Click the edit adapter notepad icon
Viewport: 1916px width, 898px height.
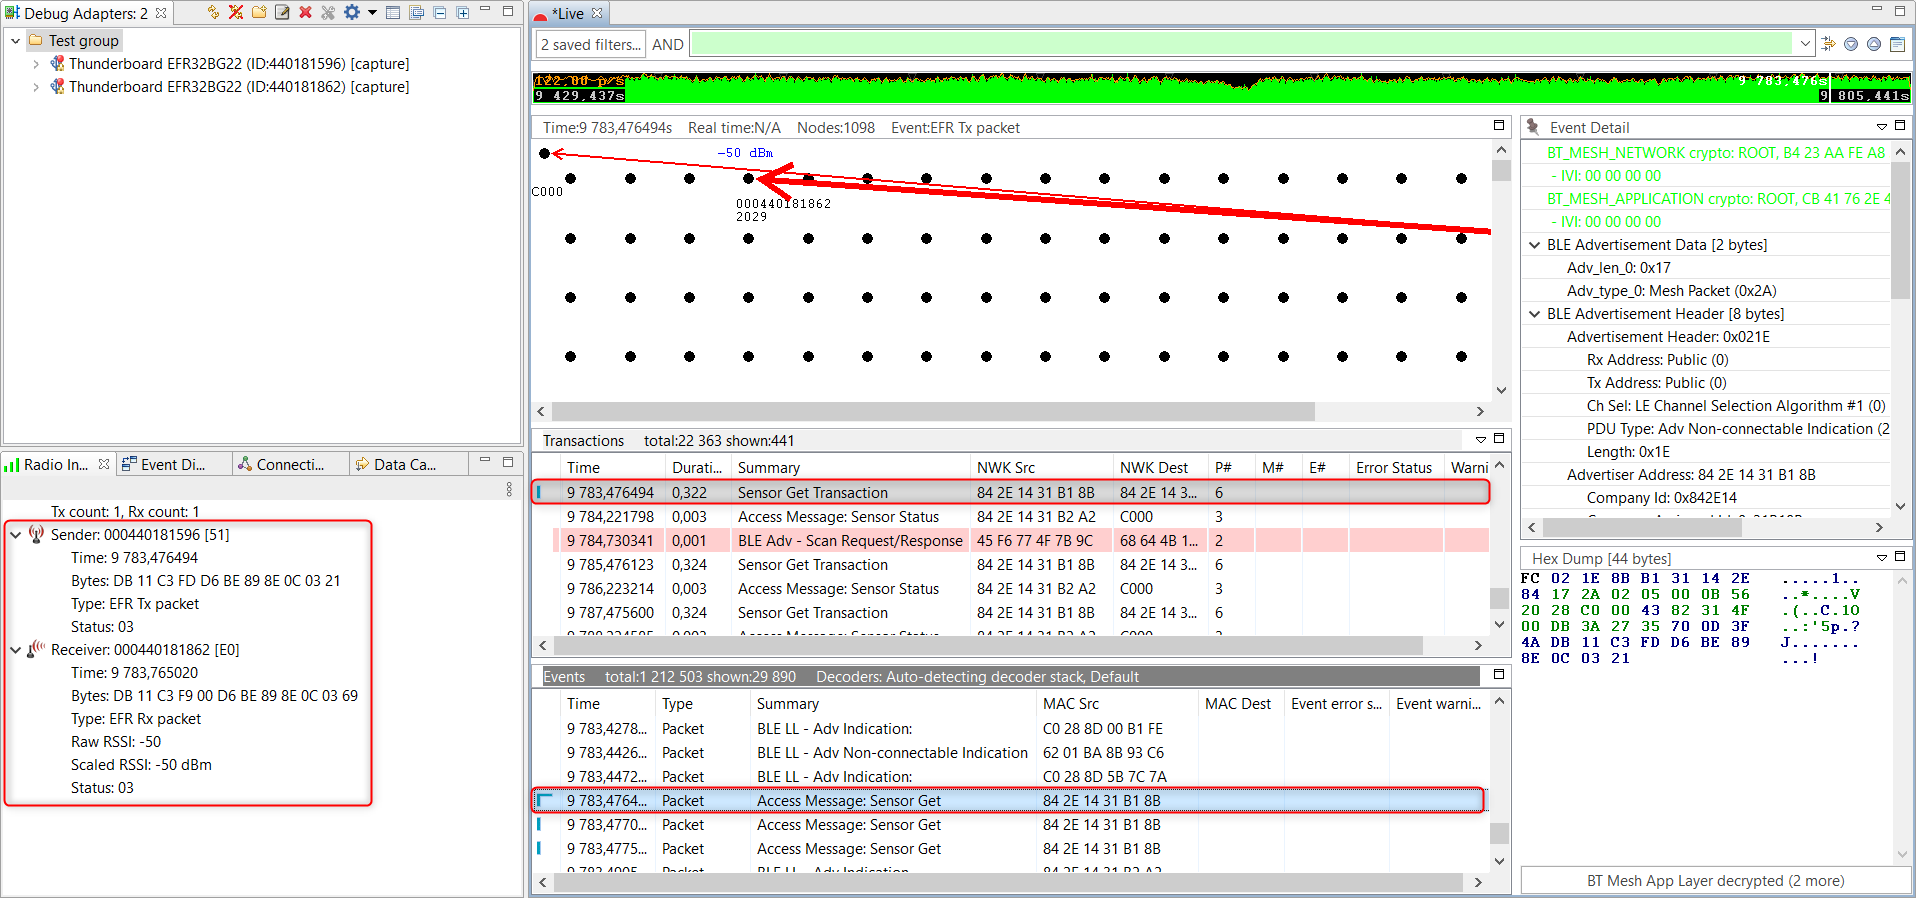click(282, 12)
